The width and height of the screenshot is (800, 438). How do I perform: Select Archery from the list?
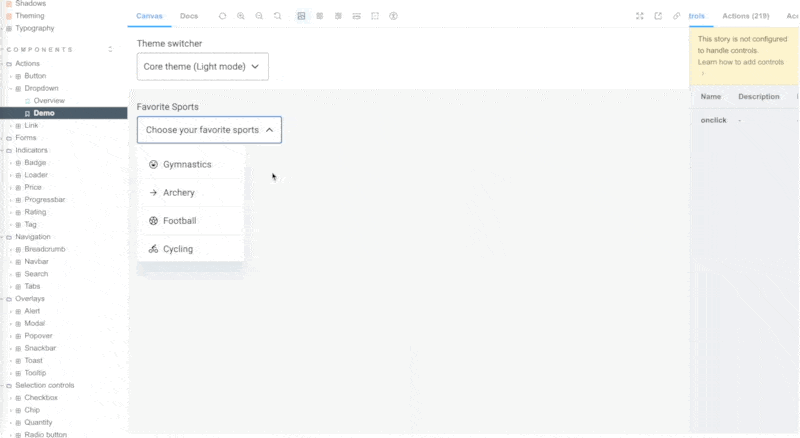190,192
